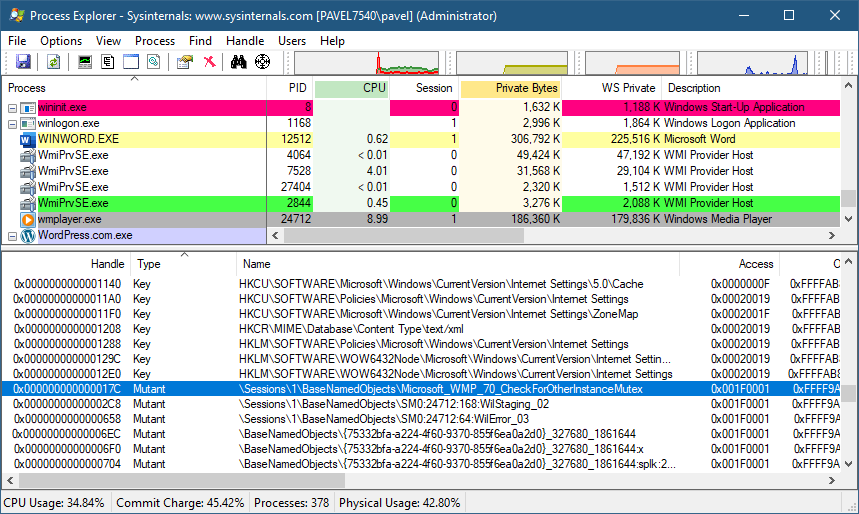Click the physical memory graph with orange fill
This screenshot has height=514, width=859.
tap(632, 63)
